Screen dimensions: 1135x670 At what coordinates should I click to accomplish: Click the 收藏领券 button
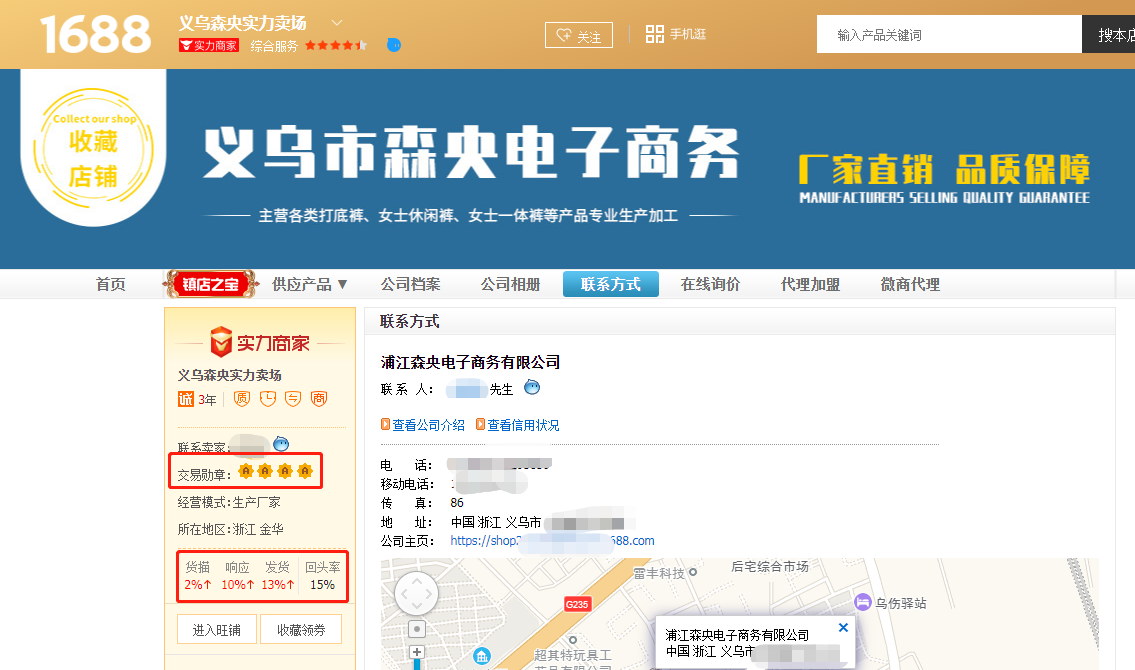[x=301, y=629]
